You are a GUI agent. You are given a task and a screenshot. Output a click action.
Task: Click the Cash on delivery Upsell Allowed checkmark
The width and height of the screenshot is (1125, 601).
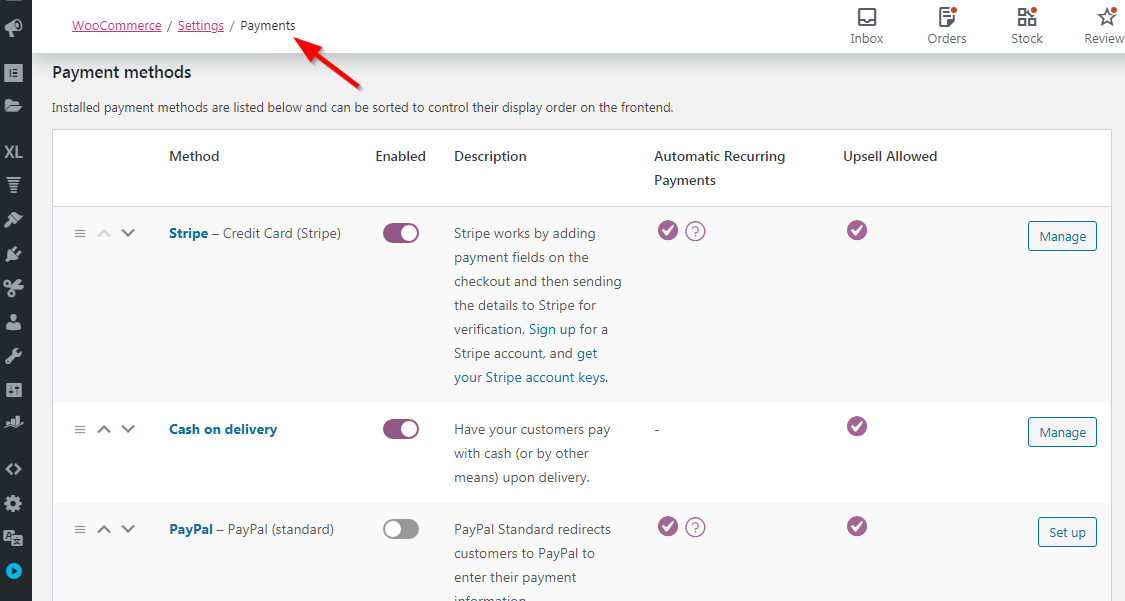(857, 426)
